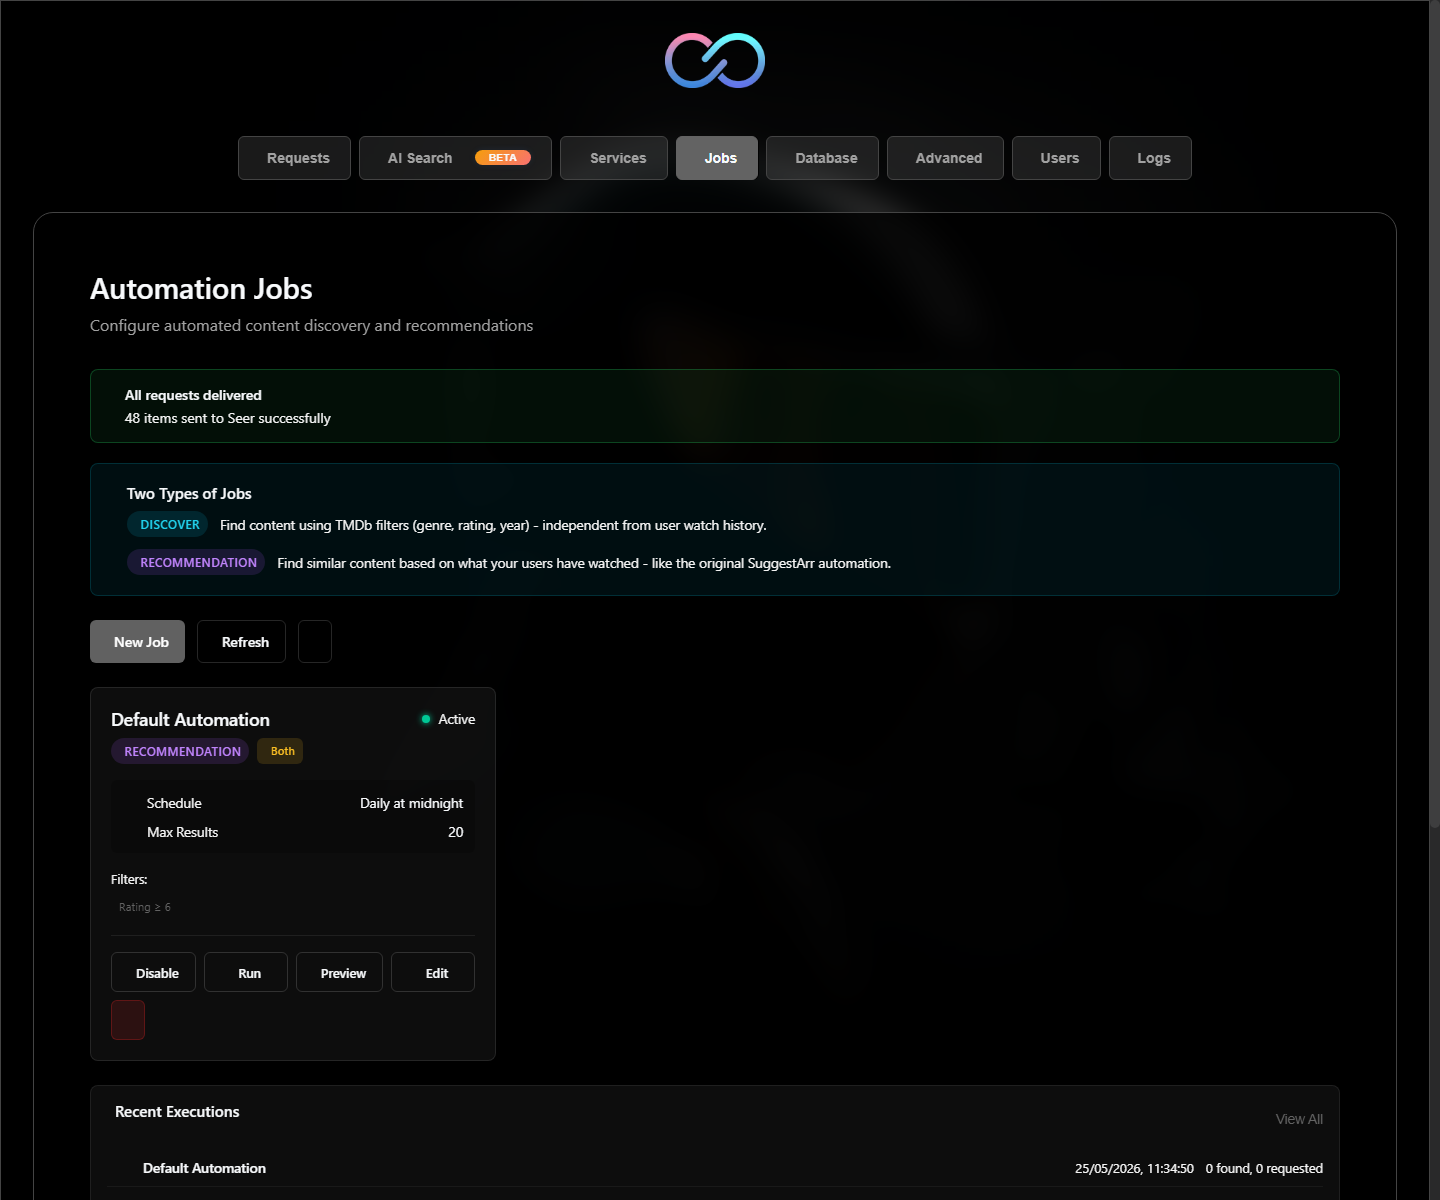Screen dimensions: 1440x1200
Task: Create a New Job
Action: [137, 642]
